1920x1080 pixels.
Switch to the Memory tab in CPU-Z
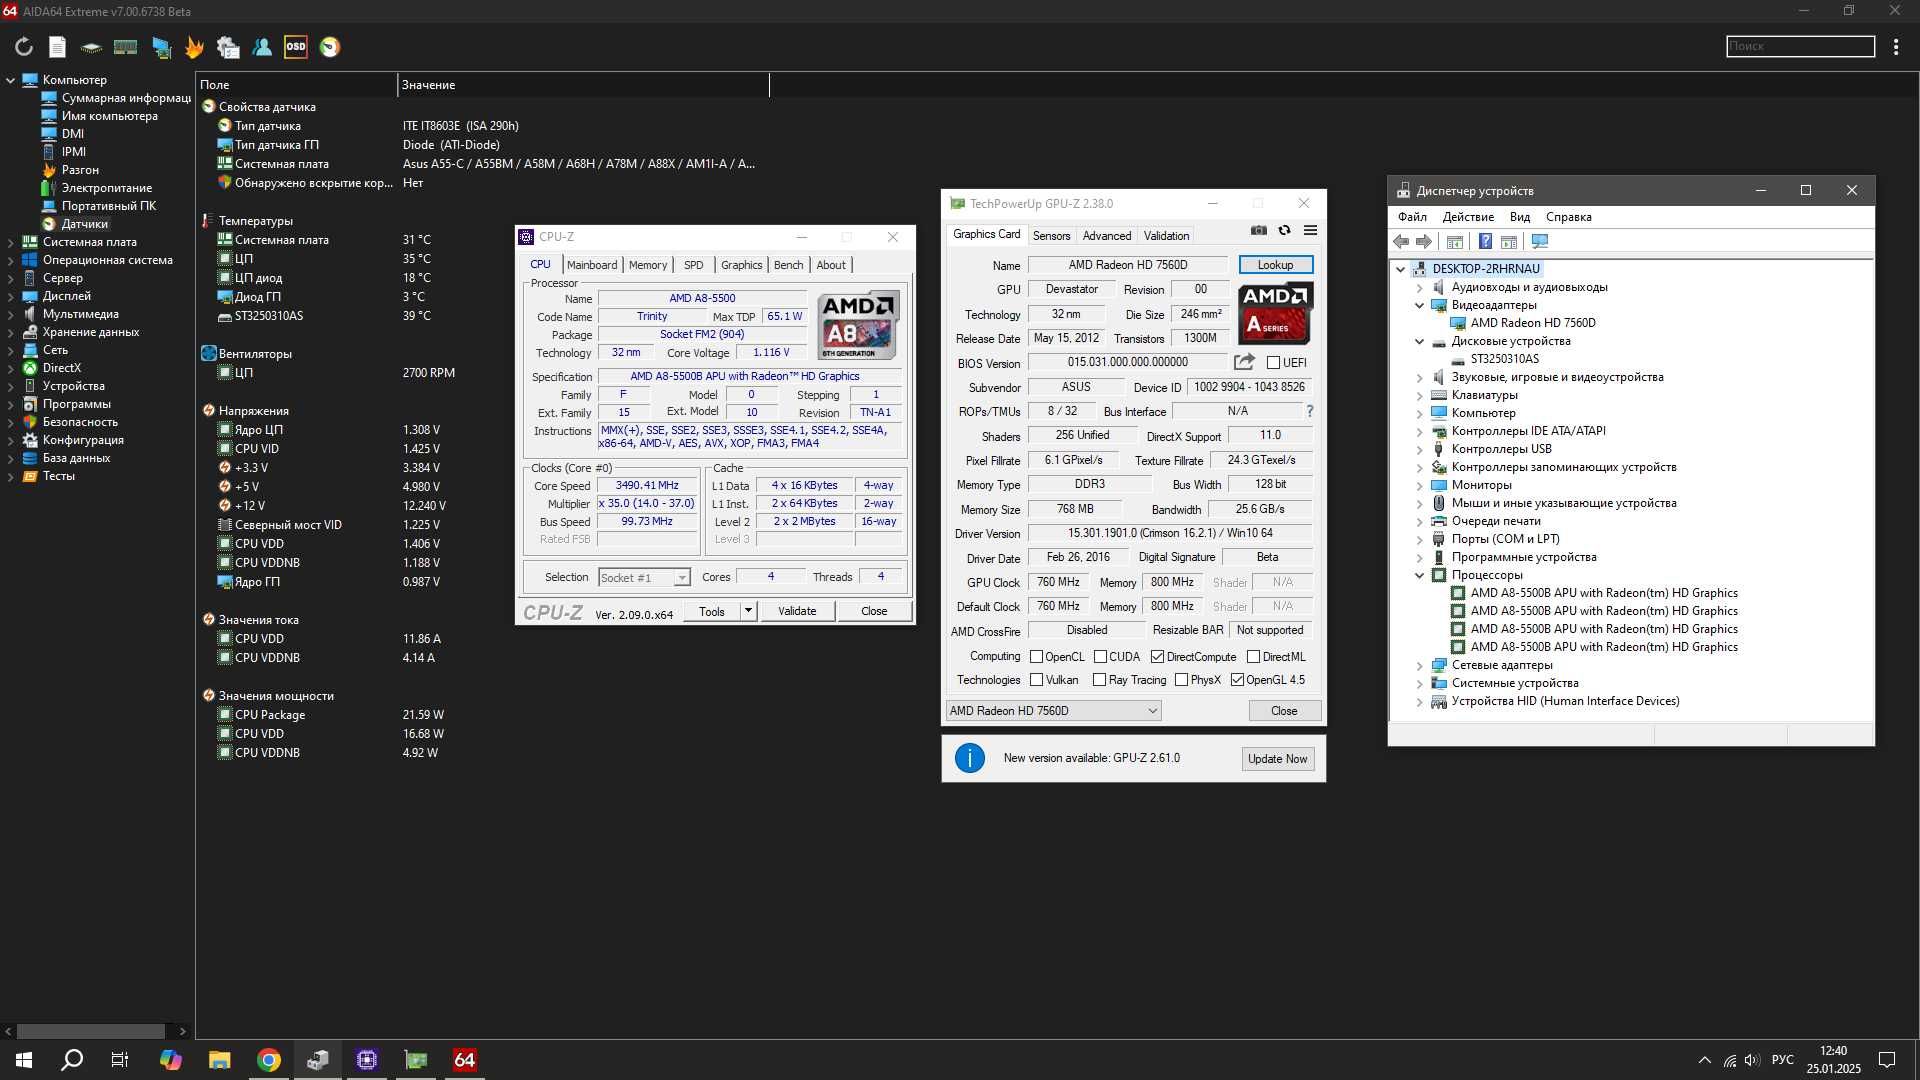[648, 265]
